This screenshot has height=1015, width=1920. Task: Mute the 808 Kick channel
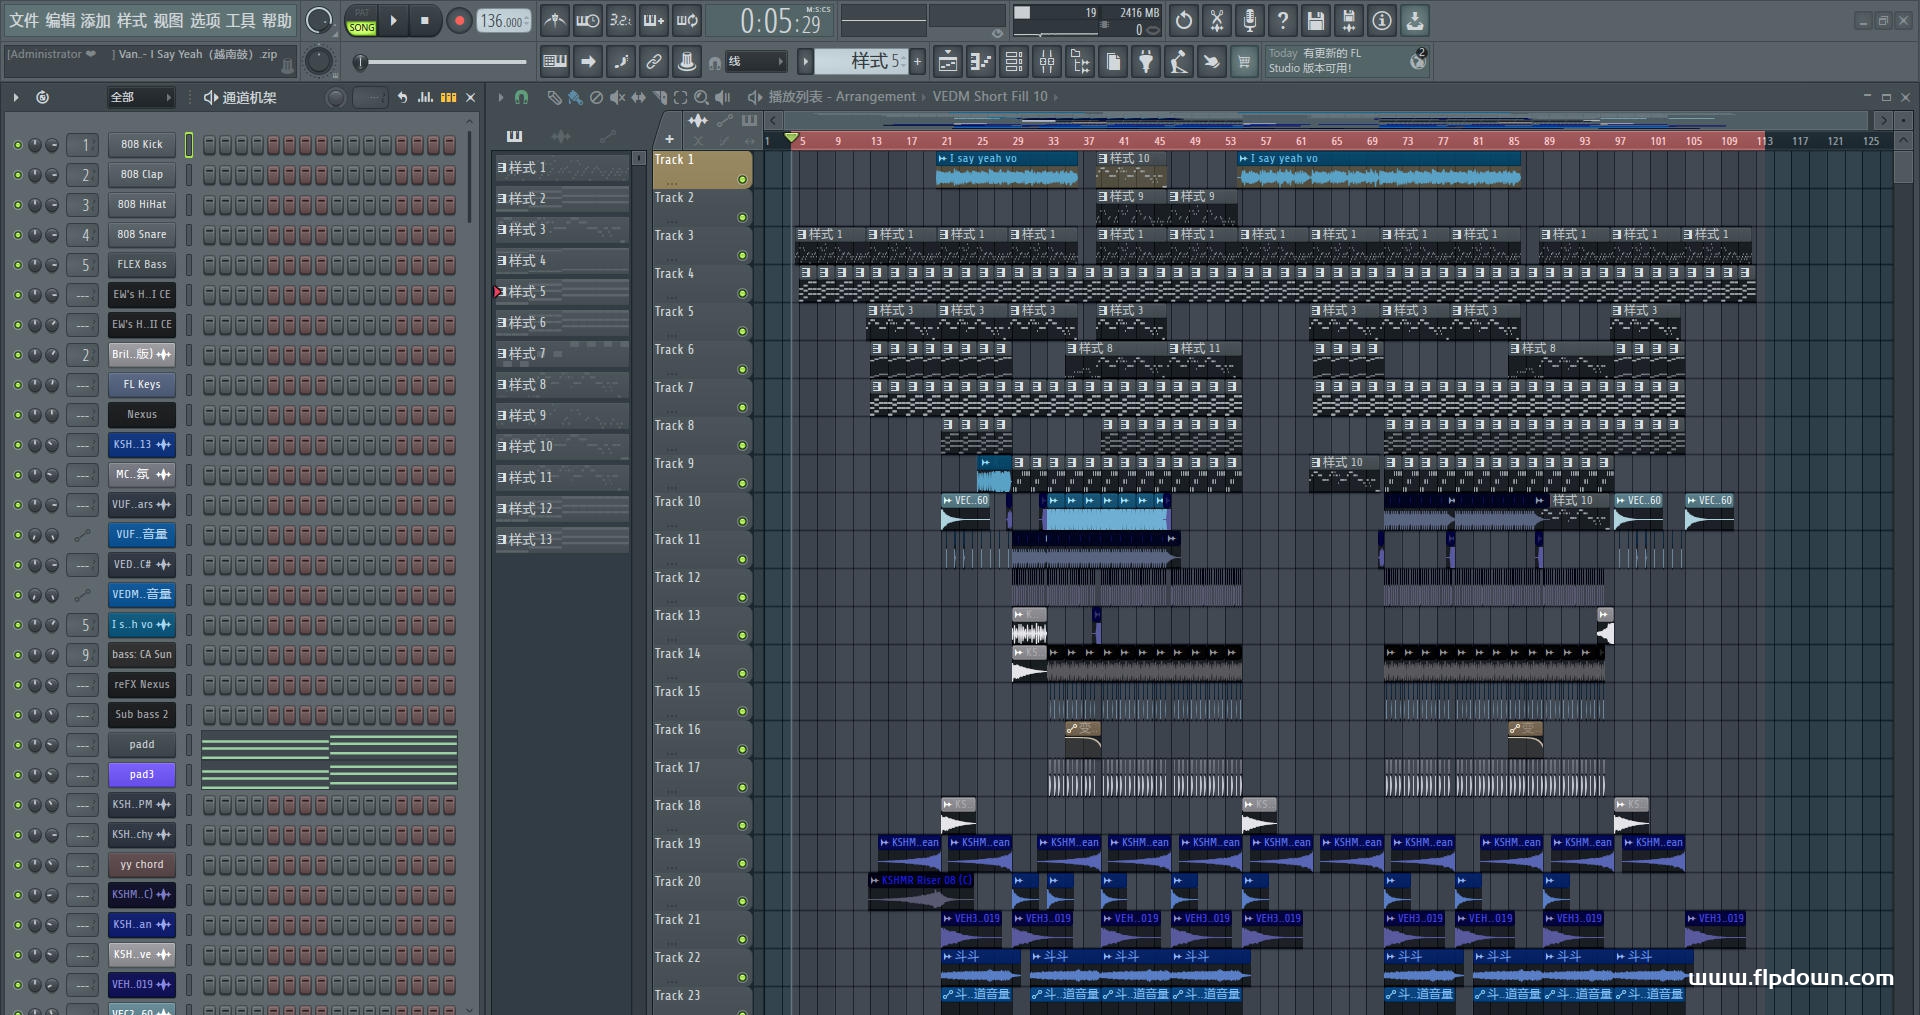point(17,145)
